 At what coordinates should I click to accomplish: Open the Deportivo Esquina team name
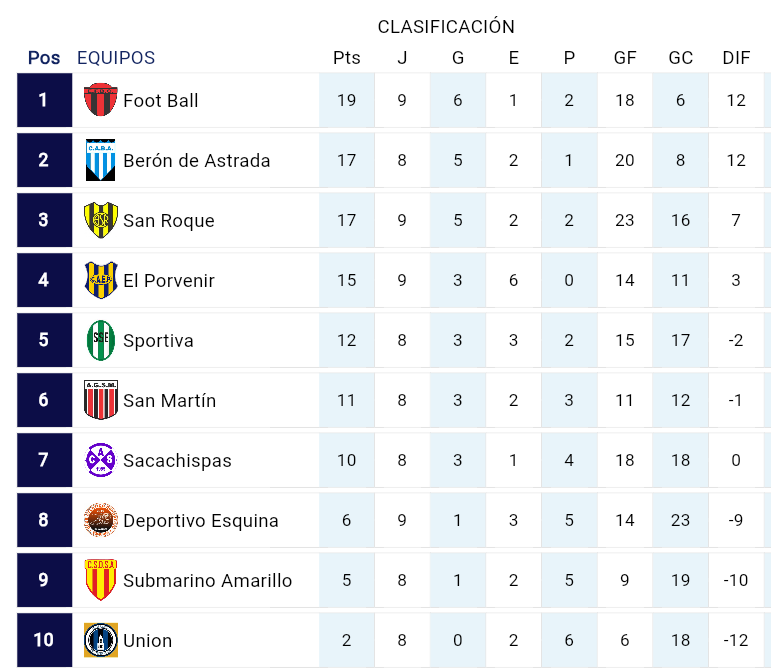click(x=200, y=520)
